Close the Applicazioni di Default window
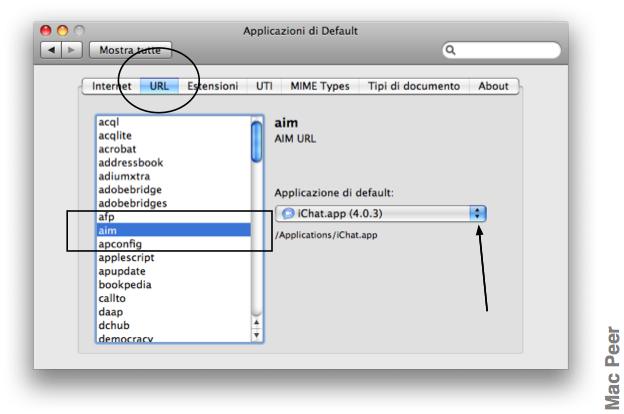This screenshot has width=624, height=414. 46,31
